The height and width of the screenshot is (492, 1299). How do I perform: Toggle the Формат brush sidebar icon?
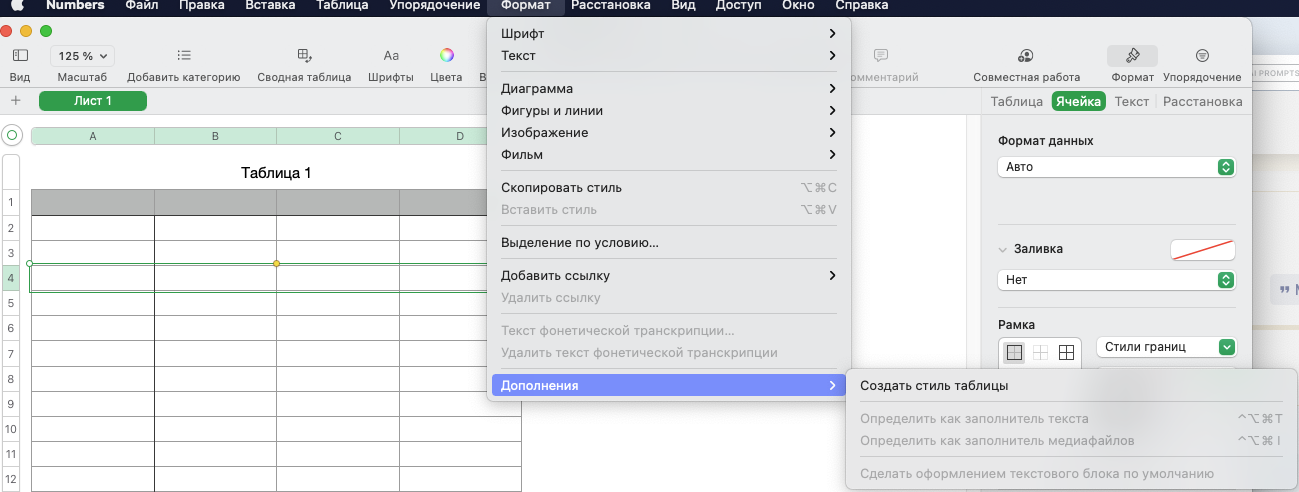point(1132,56)
